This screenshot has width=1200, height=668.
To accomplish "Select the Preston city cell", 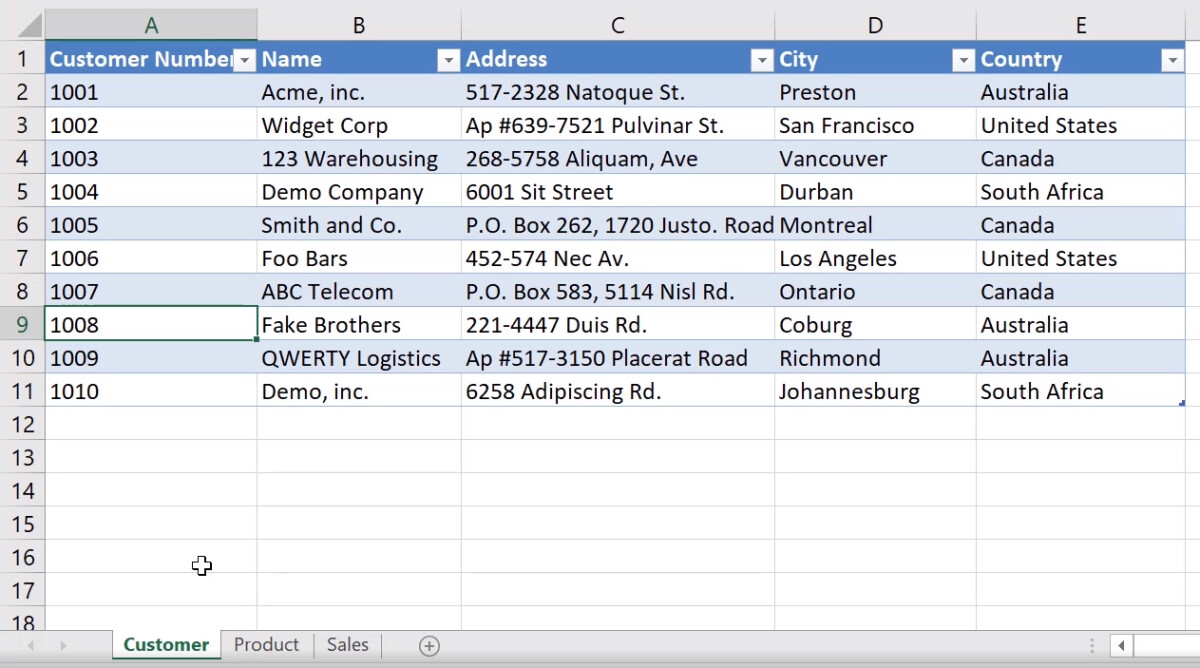I will click(x=875, y=92).
